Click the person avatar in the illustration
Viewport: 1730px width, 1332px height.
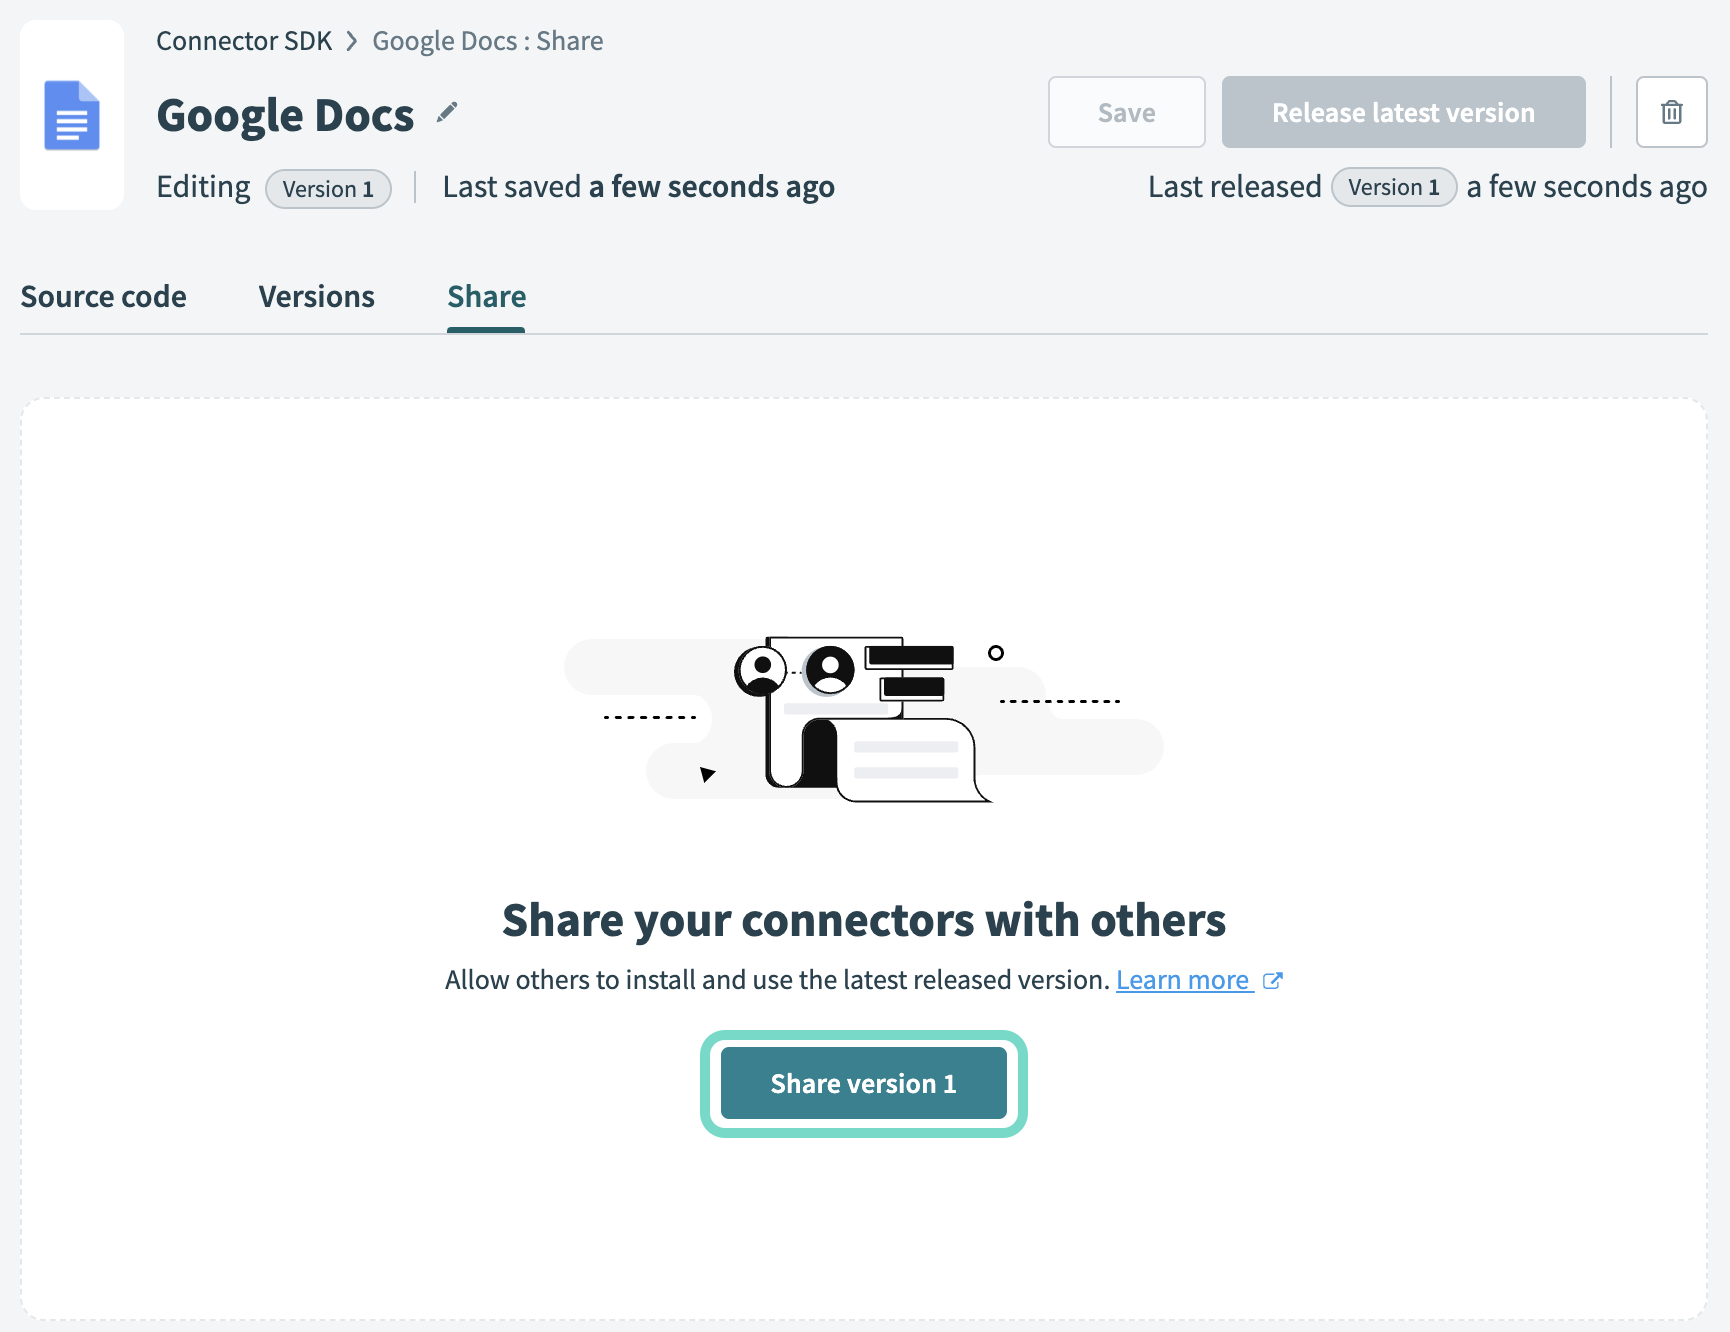(762, 668)
